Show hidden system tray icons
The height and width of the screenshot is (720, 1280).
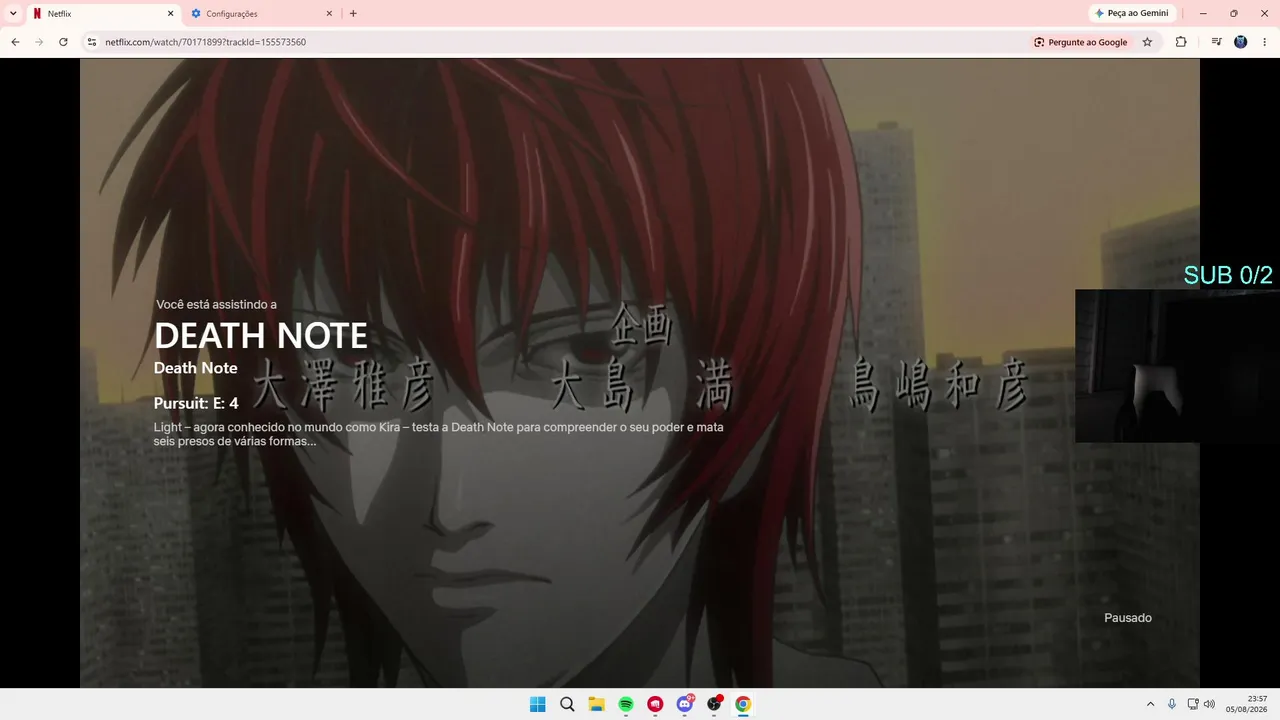(x=1150, y=704)
